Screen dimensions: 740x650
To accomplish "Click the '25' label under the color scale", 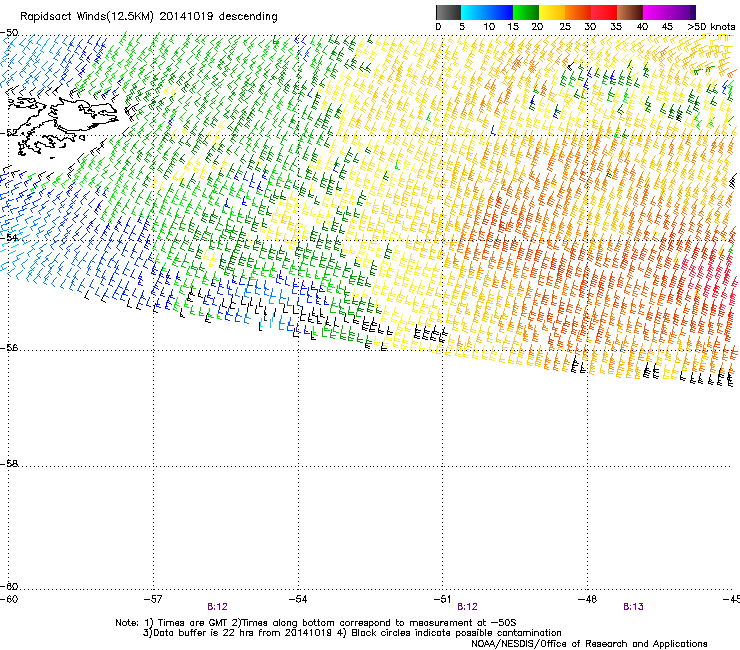I will [565, 27].
